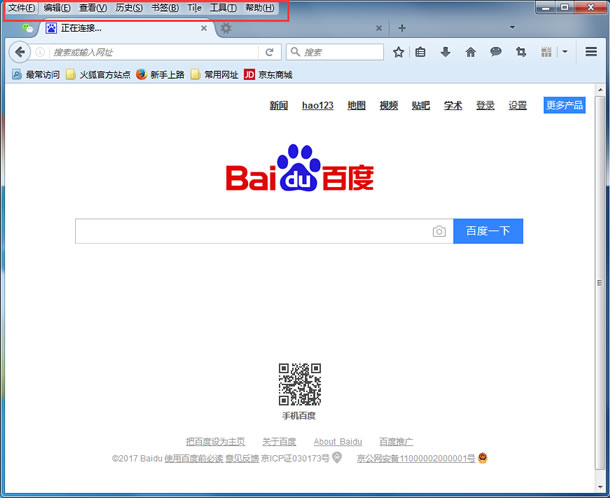
Task: Open the 文件(F) menu
Action: point(22,8)
